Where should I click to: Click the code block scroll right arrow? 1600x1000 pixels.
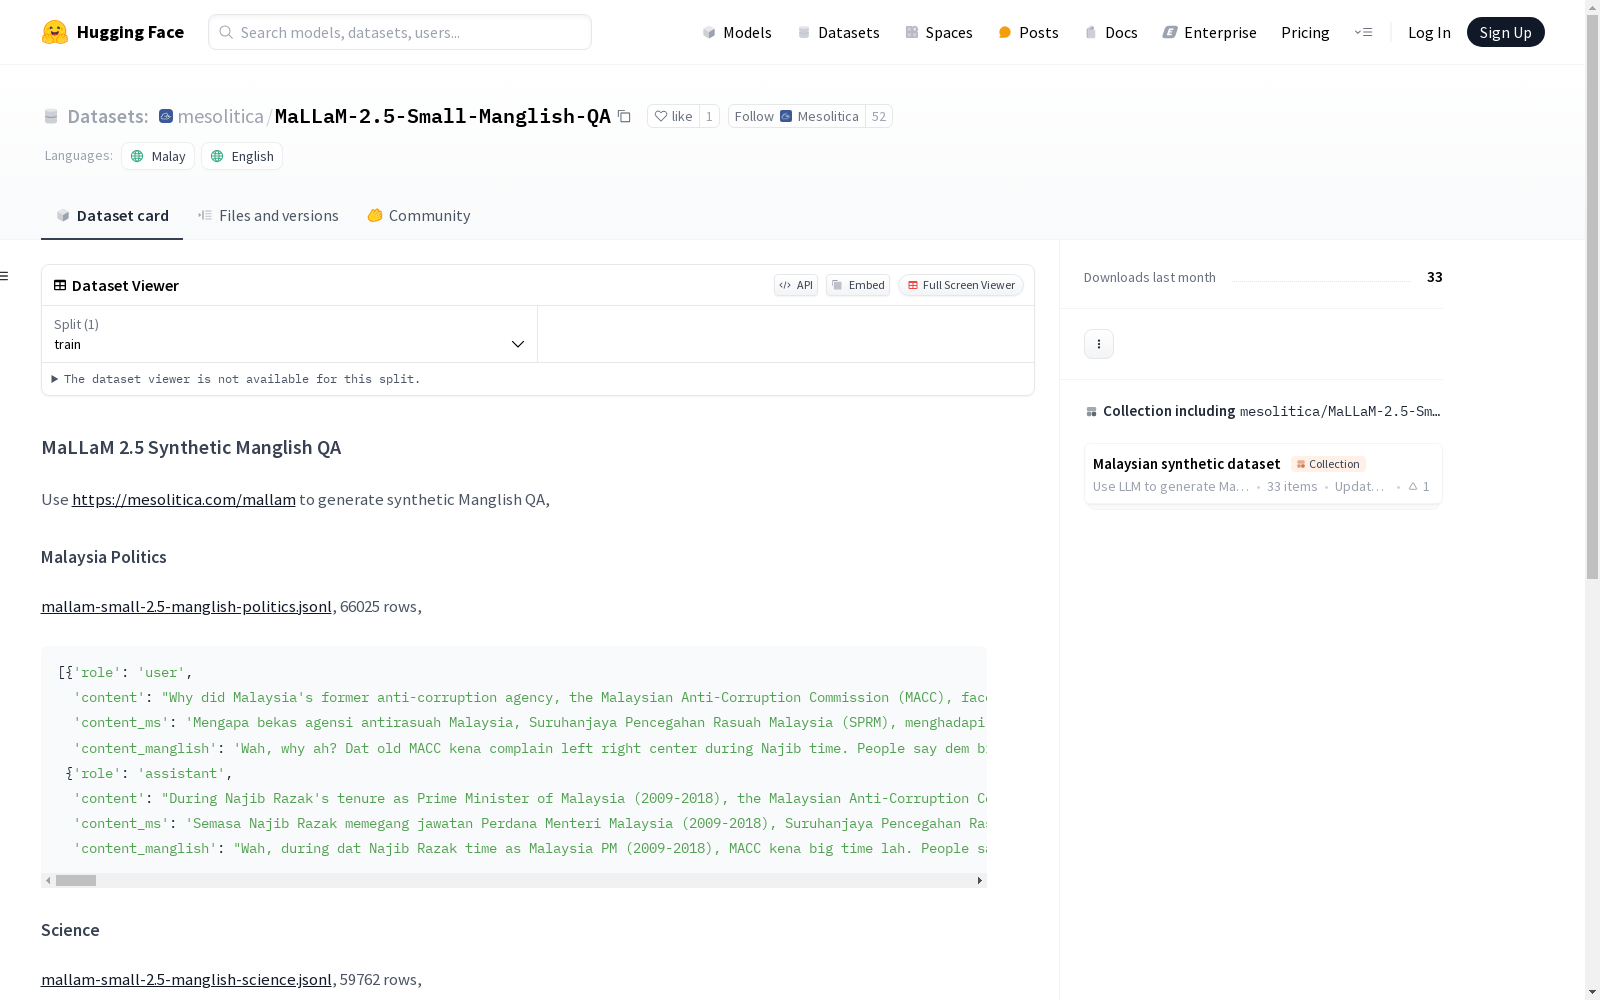tap(980, 881)
